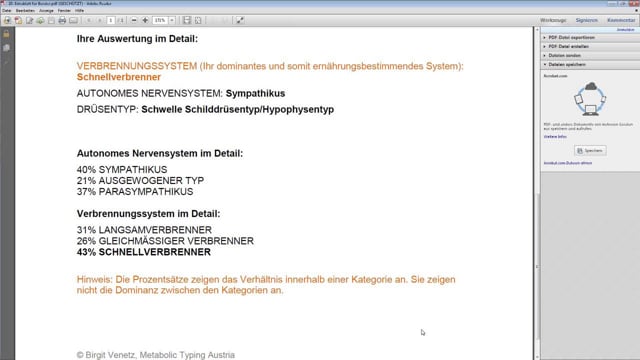Click the 'Ihre Auswertung im Detail:' heading
The height and width of the screenshot is (360, 640).
pyautogui.click(x=137, y=39)
